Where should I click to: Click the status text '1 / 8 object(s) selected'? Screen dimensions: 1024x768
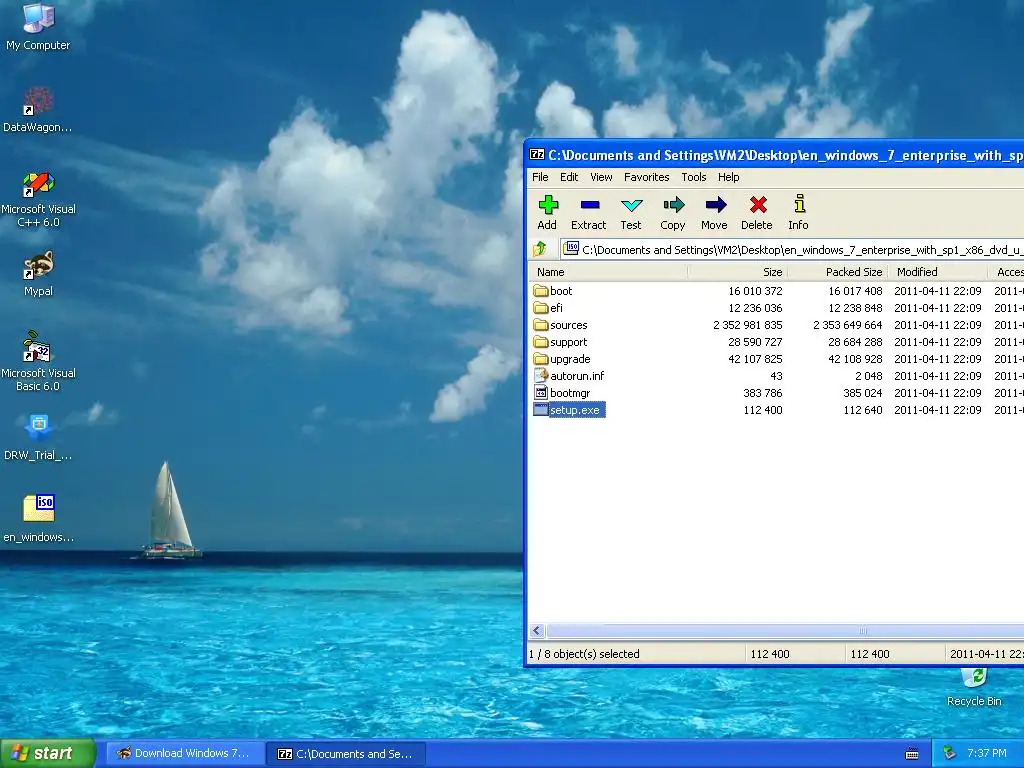pyautogui.click(x=584, y=654)
